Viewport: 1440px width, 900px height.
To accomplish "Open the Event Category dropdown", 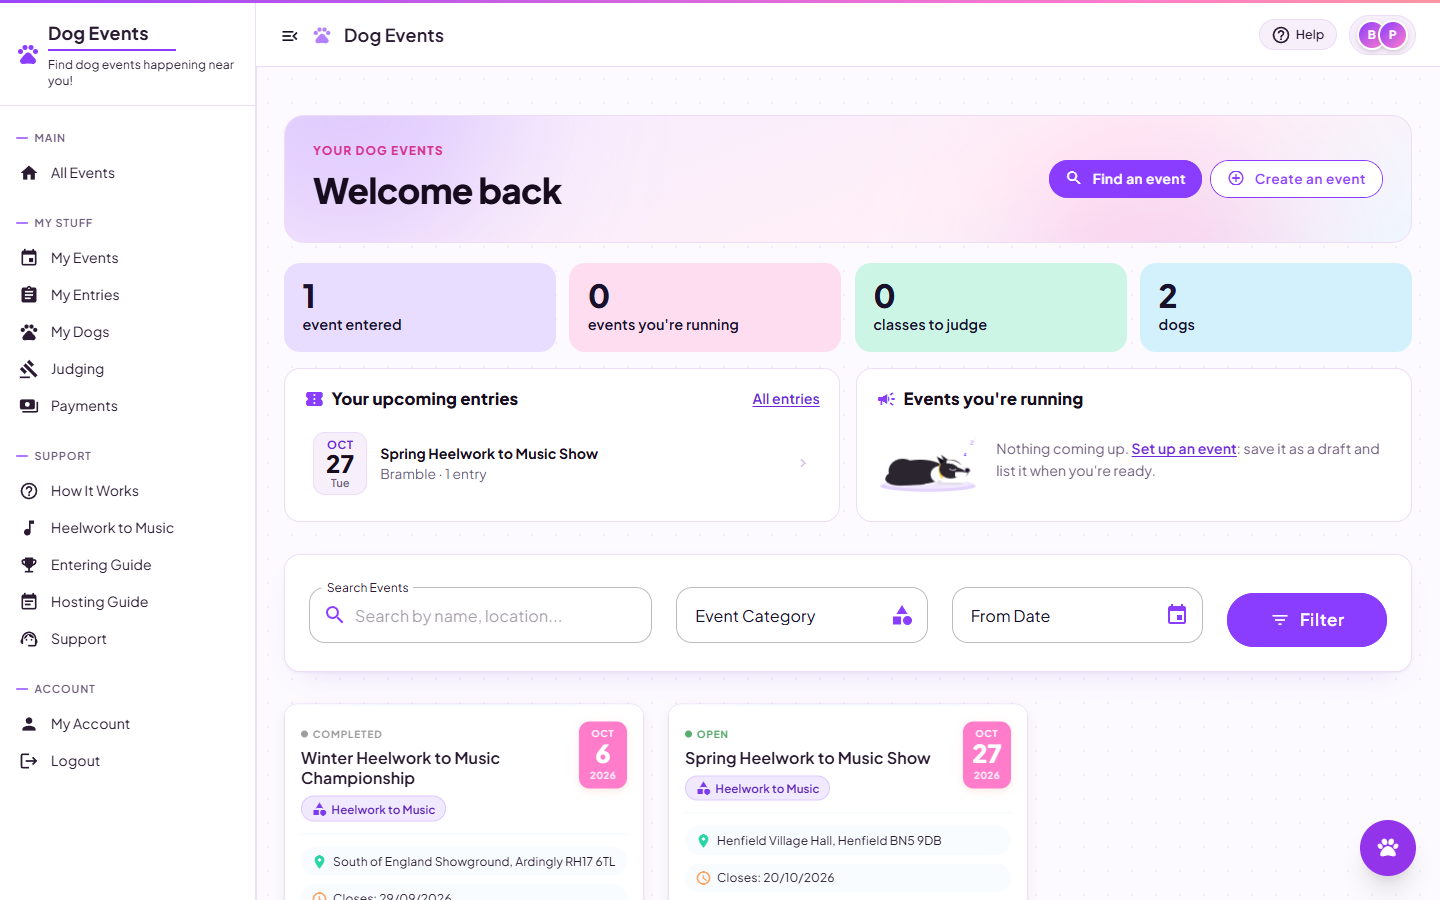I will click(x=802, y=615).
